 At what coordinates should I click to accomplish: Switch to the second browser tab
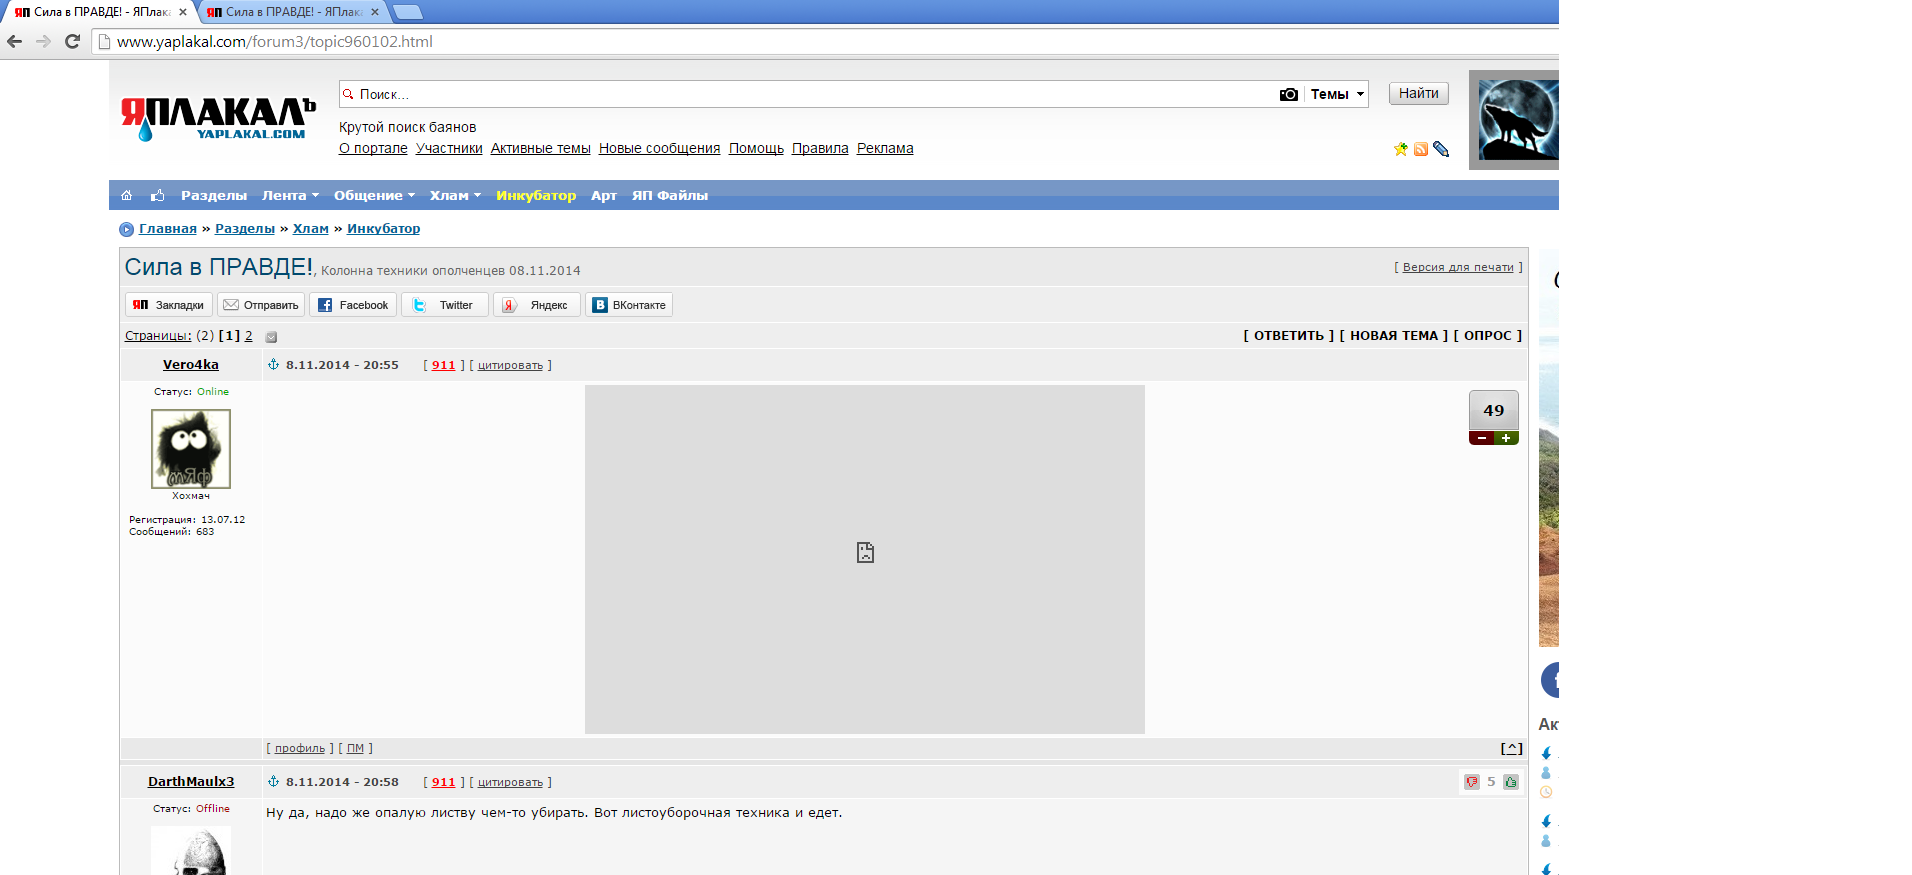tap(290, 12)
